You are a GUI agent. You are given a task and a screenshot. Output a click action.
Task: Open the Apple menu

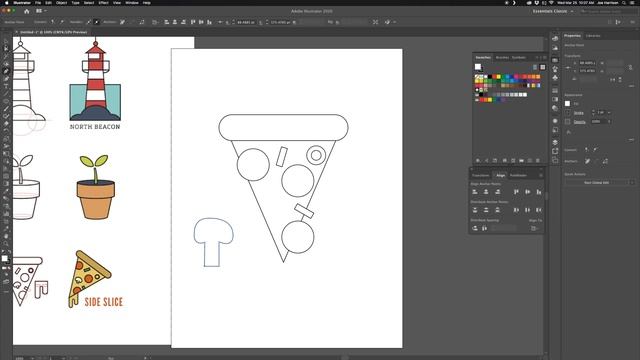(6, 2)
